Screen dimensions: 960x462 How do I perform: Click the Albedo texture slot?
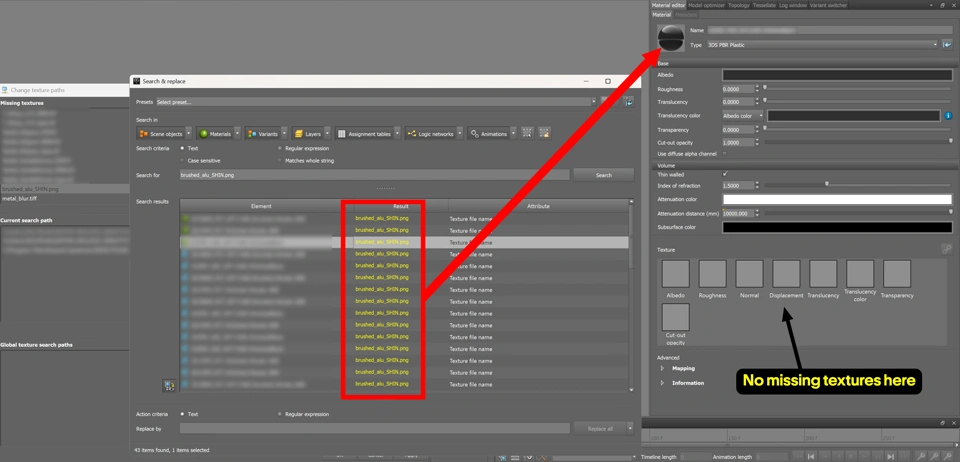click(x=675, y=274)
